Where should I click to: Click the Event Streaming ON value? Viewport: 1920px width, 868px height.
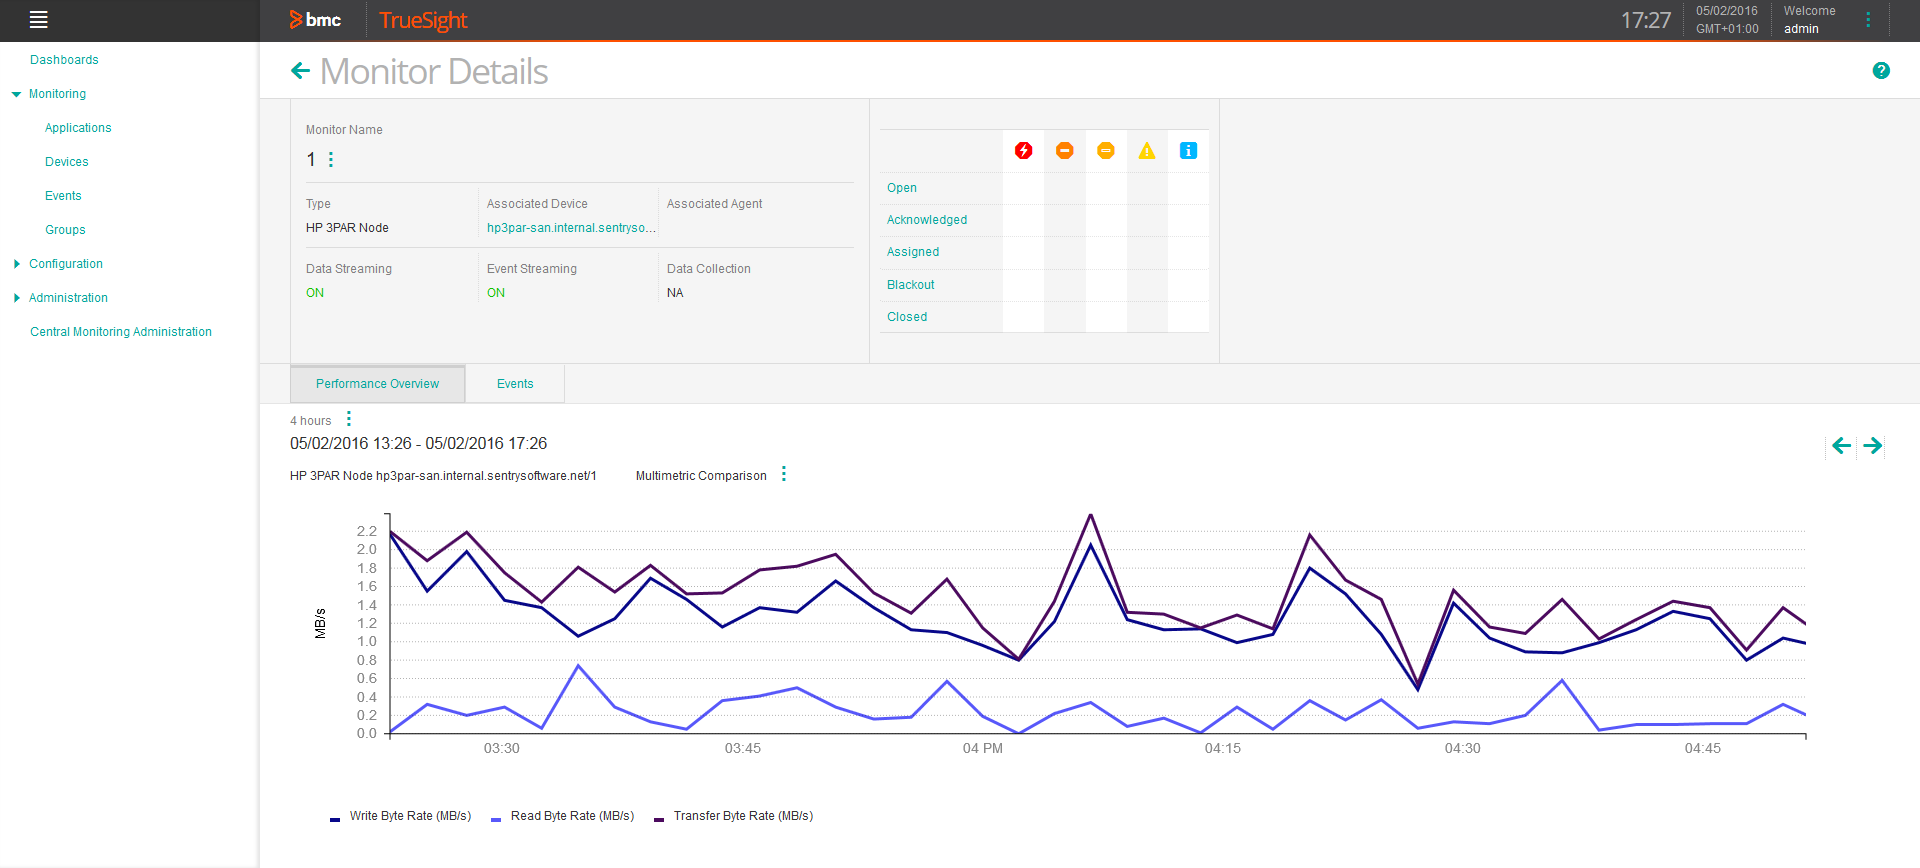click(496, 293)
